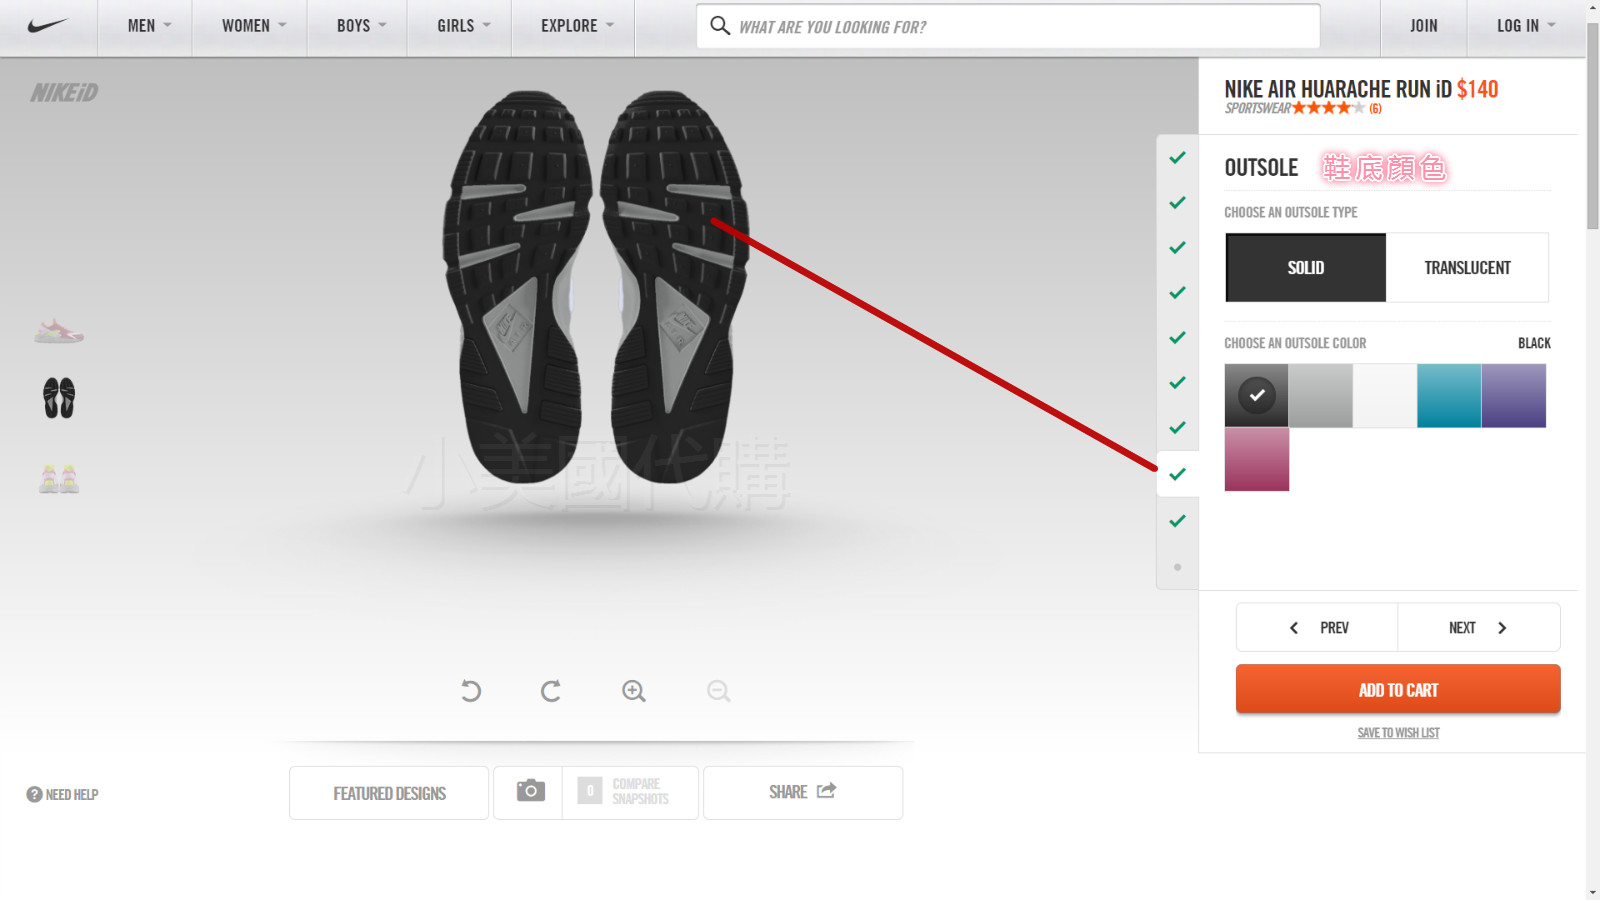Screen dimensions: 1600x900
Task: Click COMPARE SNAPSHOTS
Action: click(x=630, y=792)
